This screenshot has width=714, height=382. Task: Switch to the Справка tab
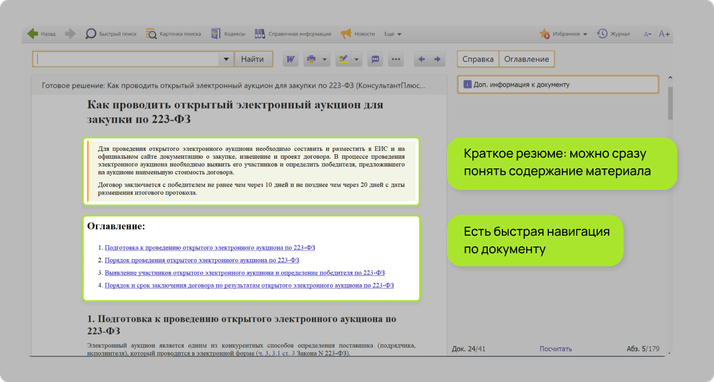click(x=478, y=59)
